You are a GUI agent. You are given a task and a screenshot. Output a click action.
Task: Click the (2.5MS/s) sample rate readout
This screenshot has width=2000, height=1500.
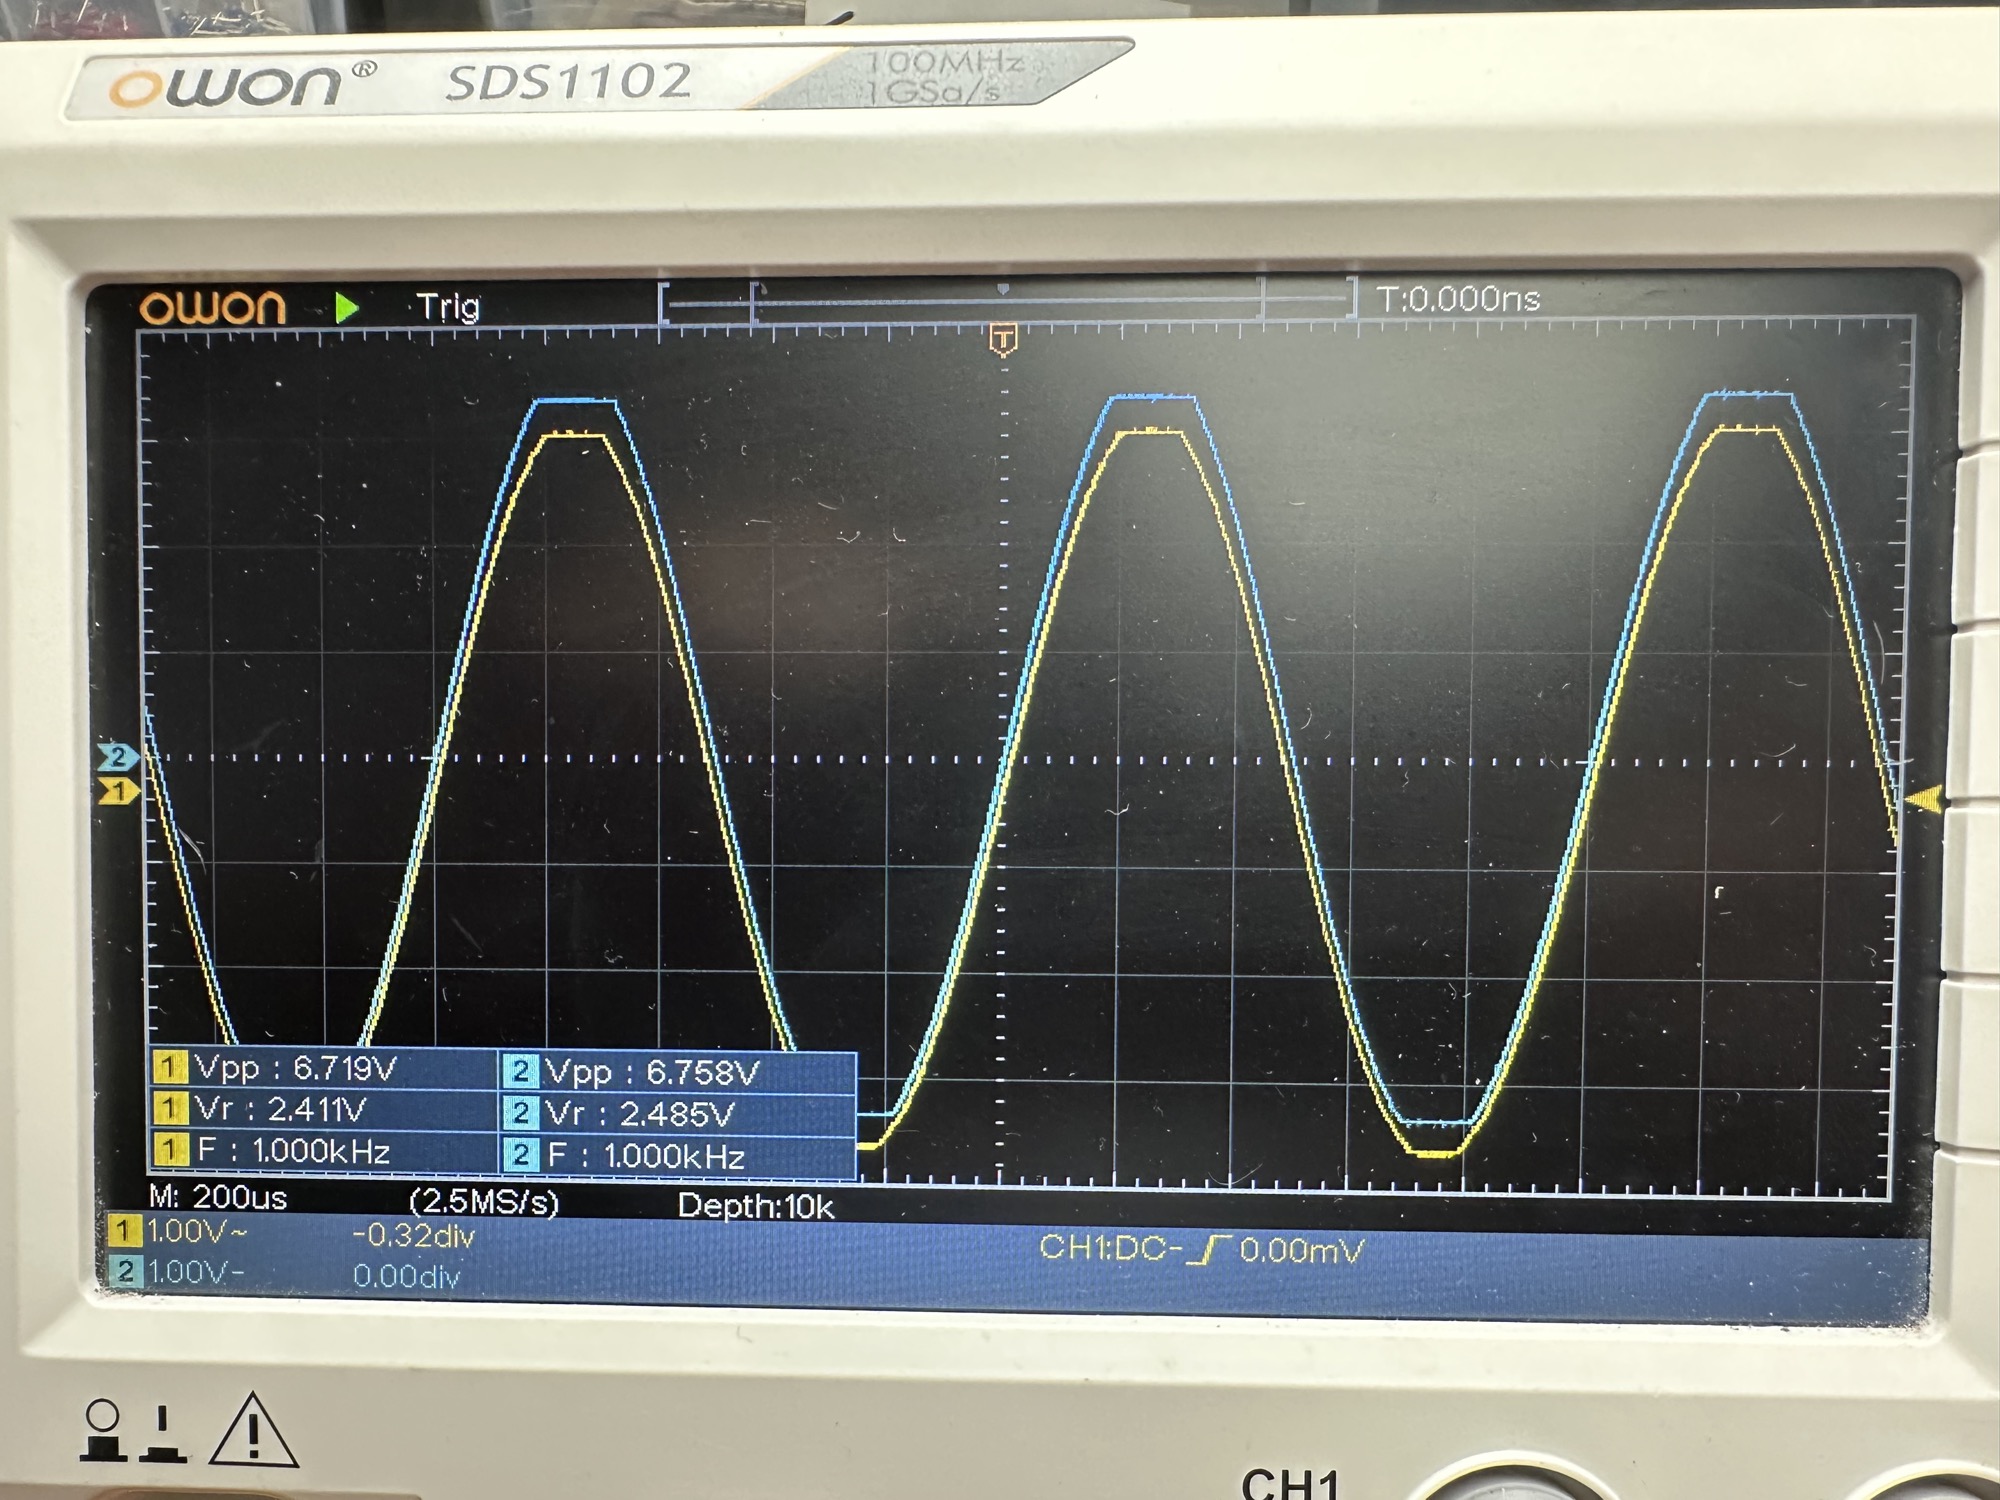pyautogui.click(x=484, y=1201)
